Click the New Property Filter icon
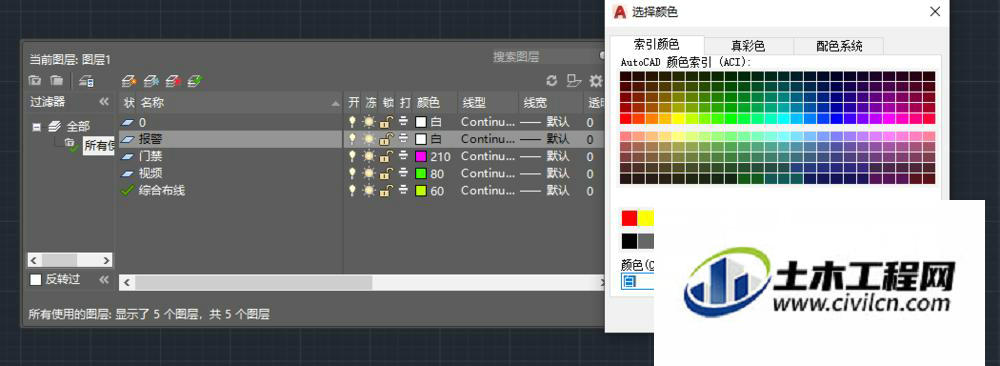Screen dimensions: 1000x366 point(35,81)
